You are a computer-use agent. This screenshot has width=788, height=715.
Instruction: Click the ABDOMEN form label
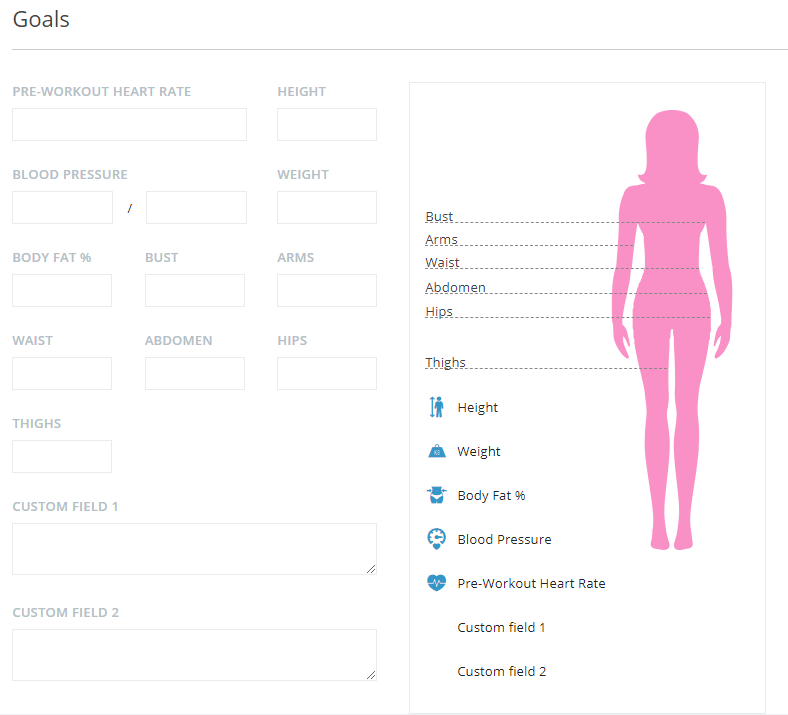(178, 340)
